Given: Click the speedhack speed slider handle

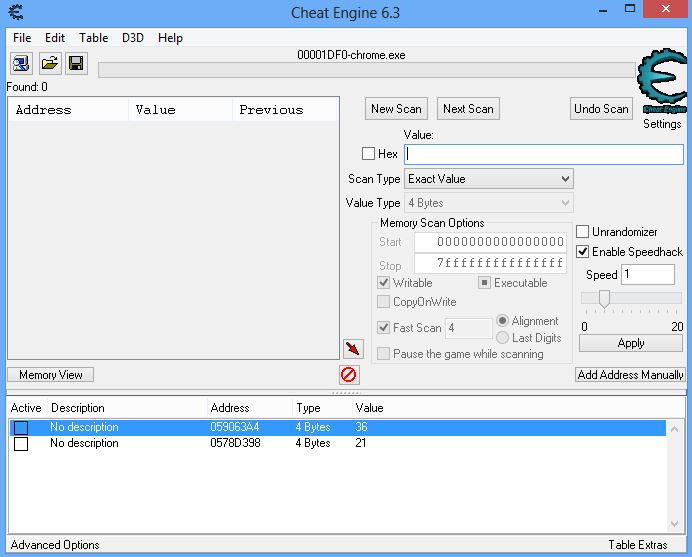Looking at the screenshot, I should coord(604,299).
